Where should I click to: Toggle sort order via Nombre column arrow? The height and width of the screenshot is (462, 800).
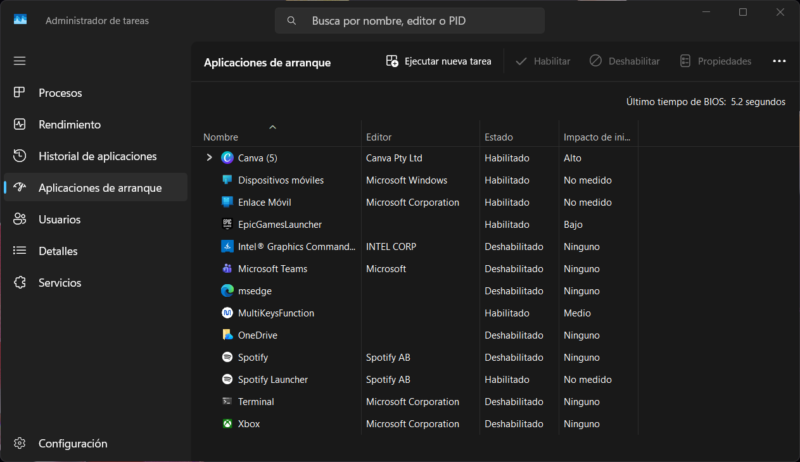click(272, 127)
